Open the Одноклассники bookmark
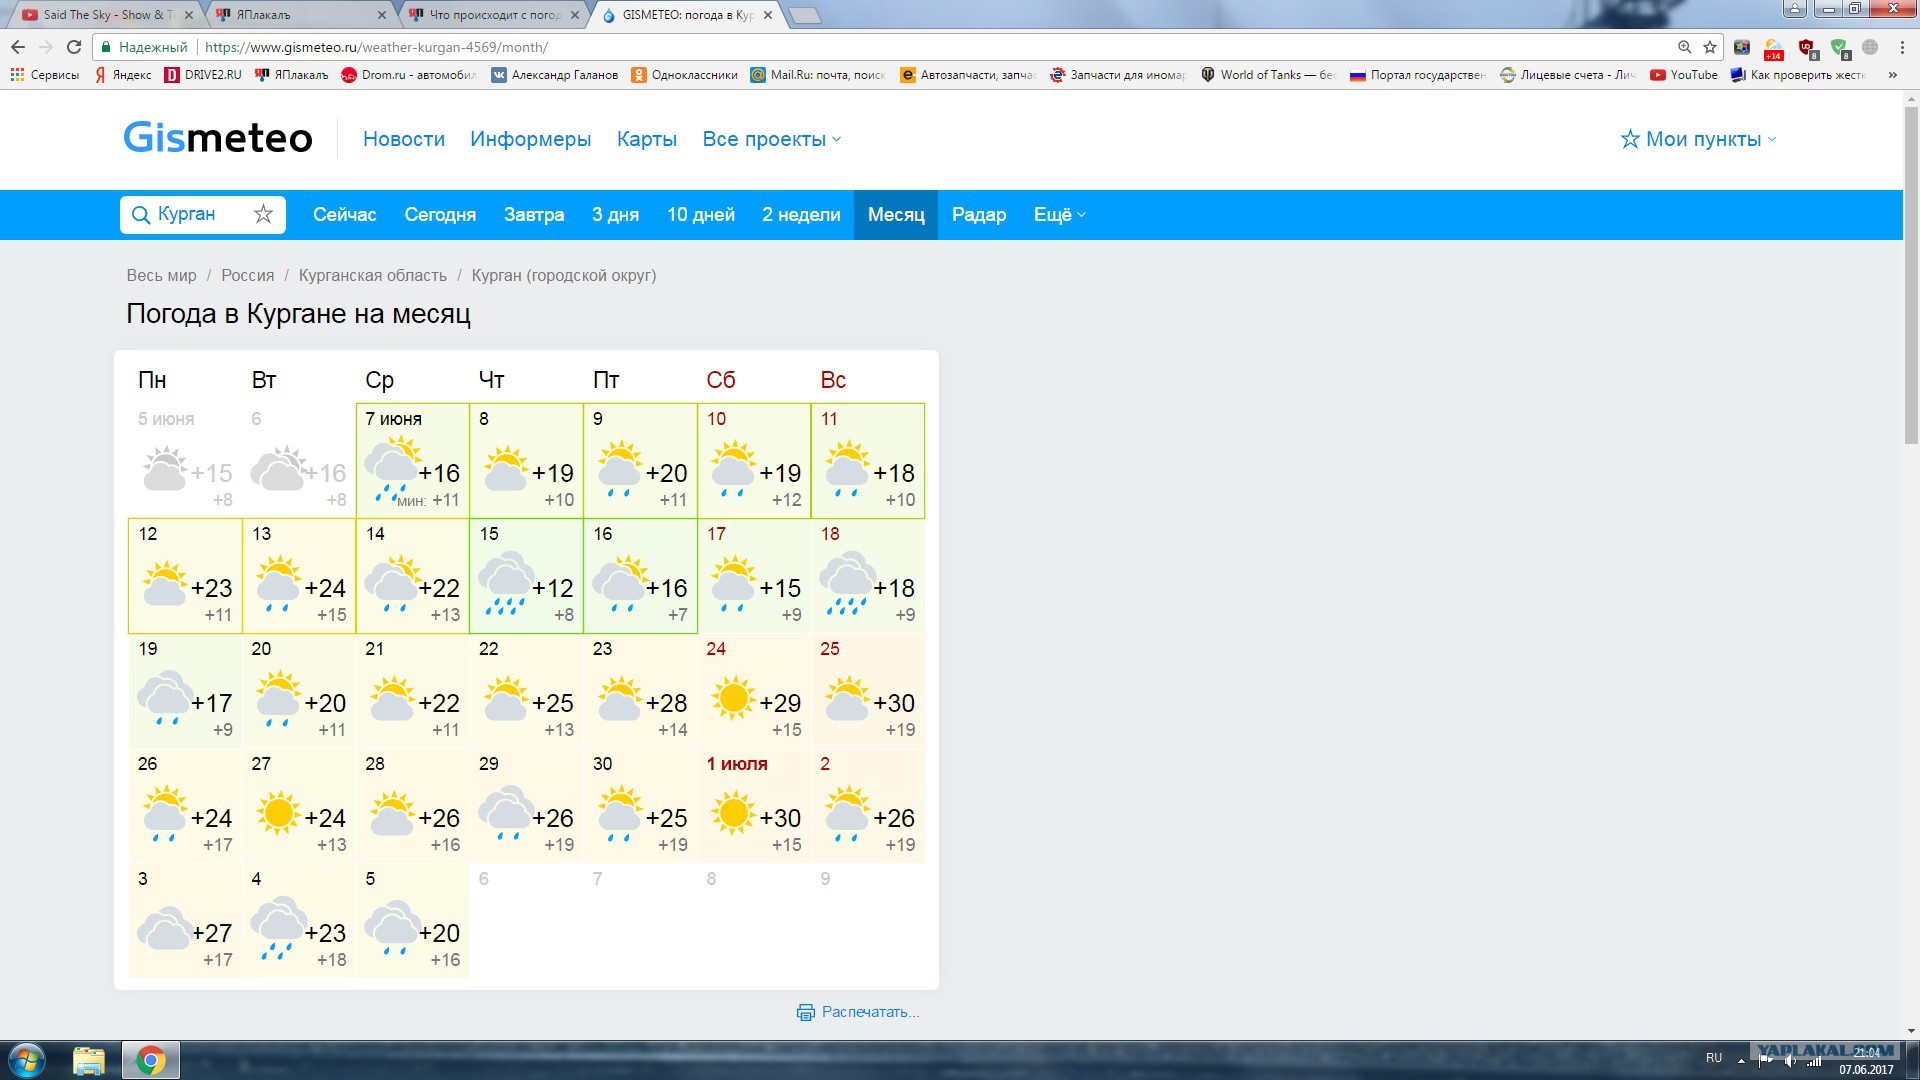 tap(685, 75)
